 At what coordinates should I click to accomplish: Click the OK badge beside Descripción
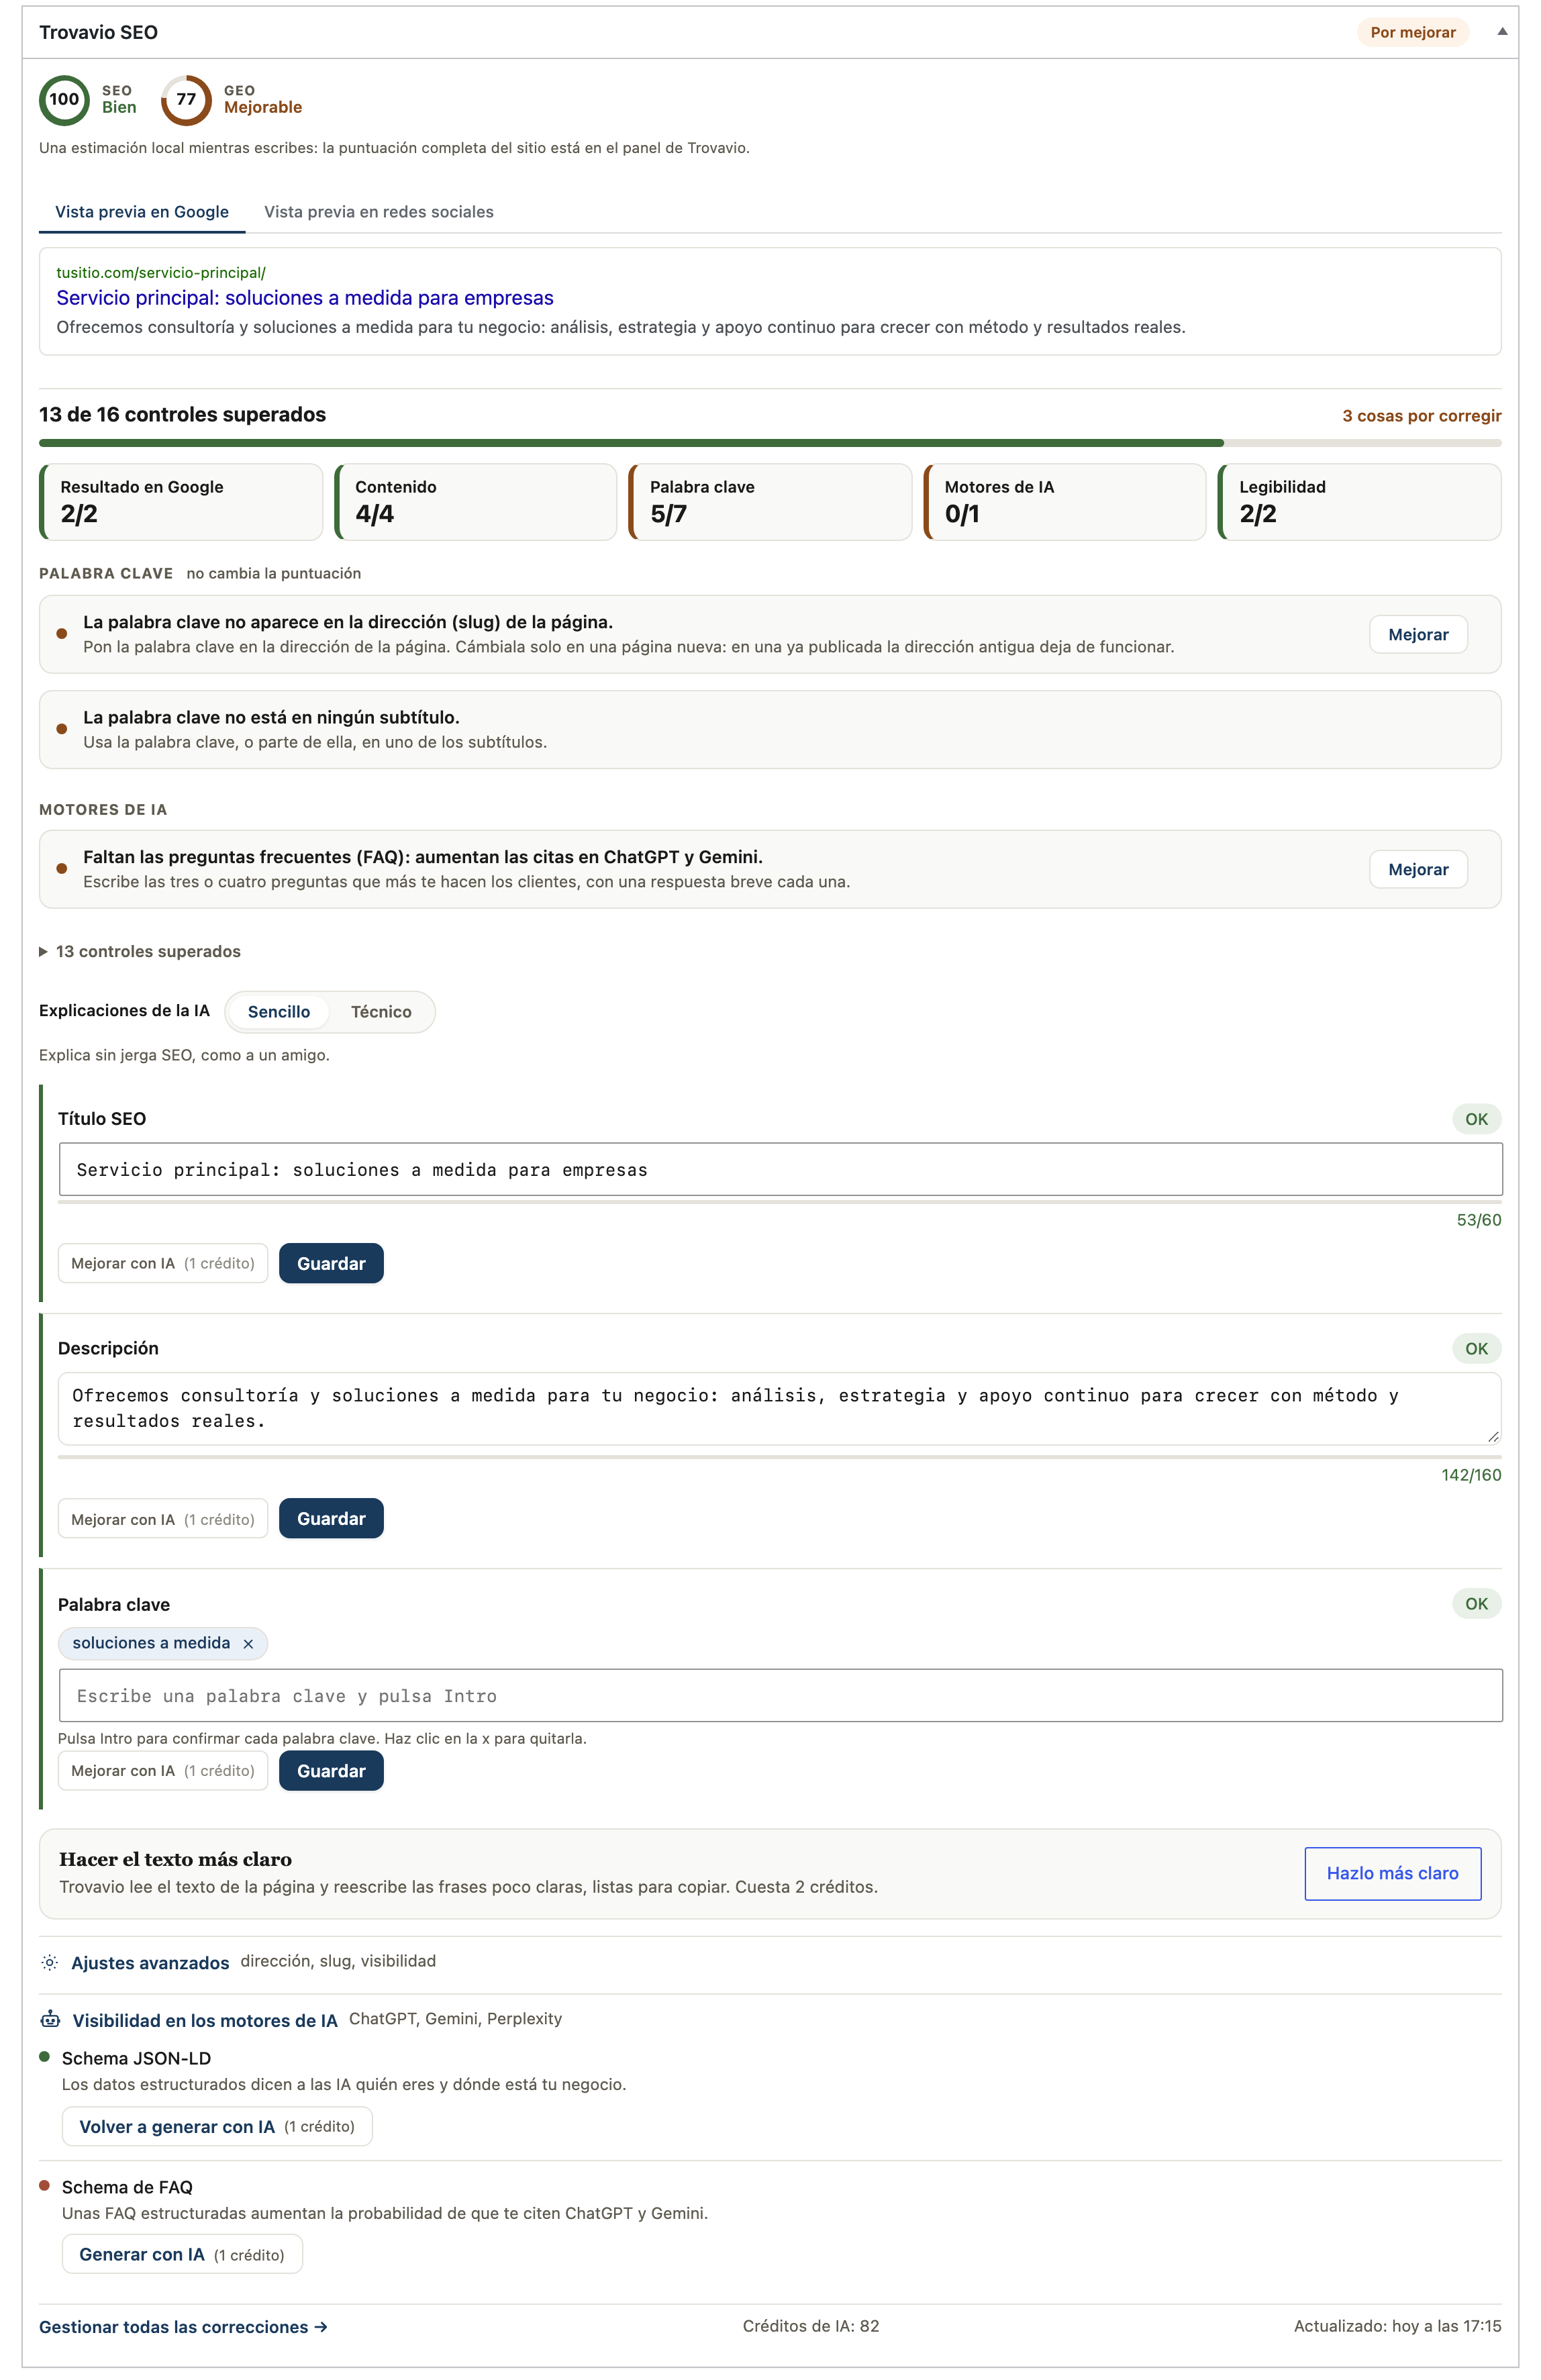pyautogui.click(x=1476, y=1348)
